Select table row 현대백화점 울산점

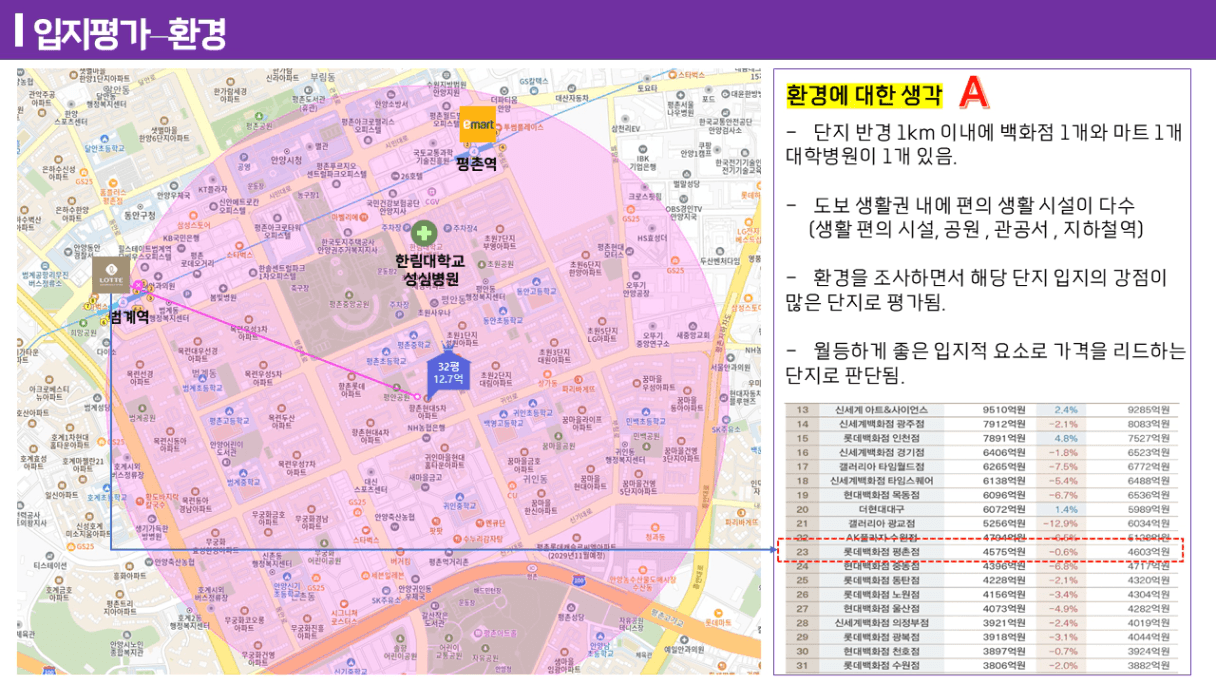982,608
